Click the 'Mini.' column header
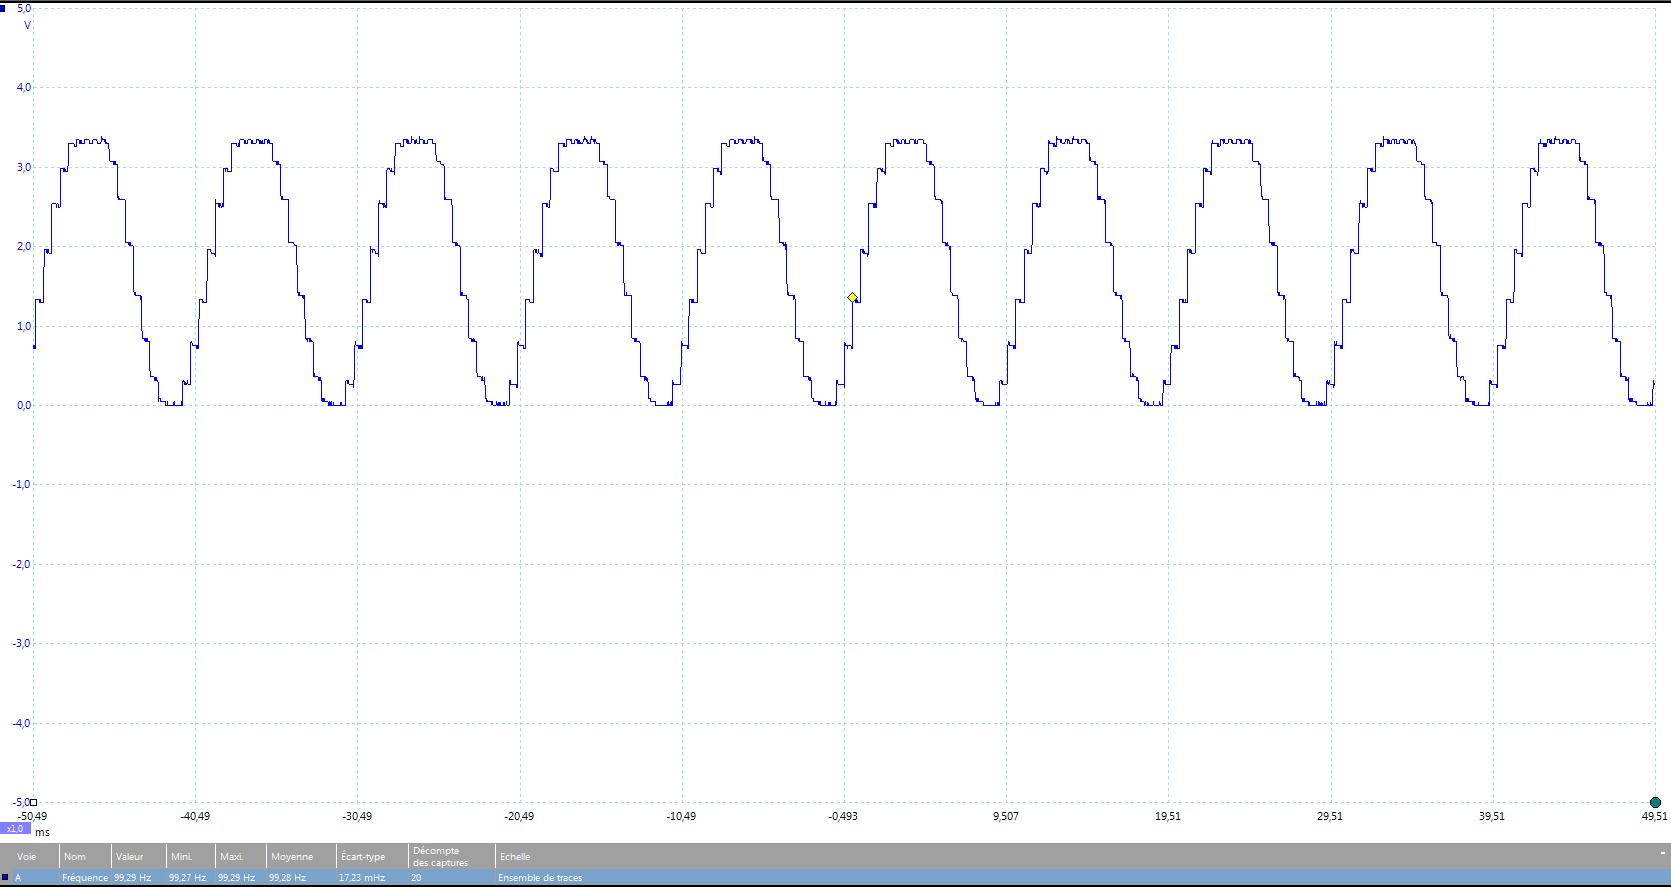This screenshot has width=1671, height=887. 181,857
